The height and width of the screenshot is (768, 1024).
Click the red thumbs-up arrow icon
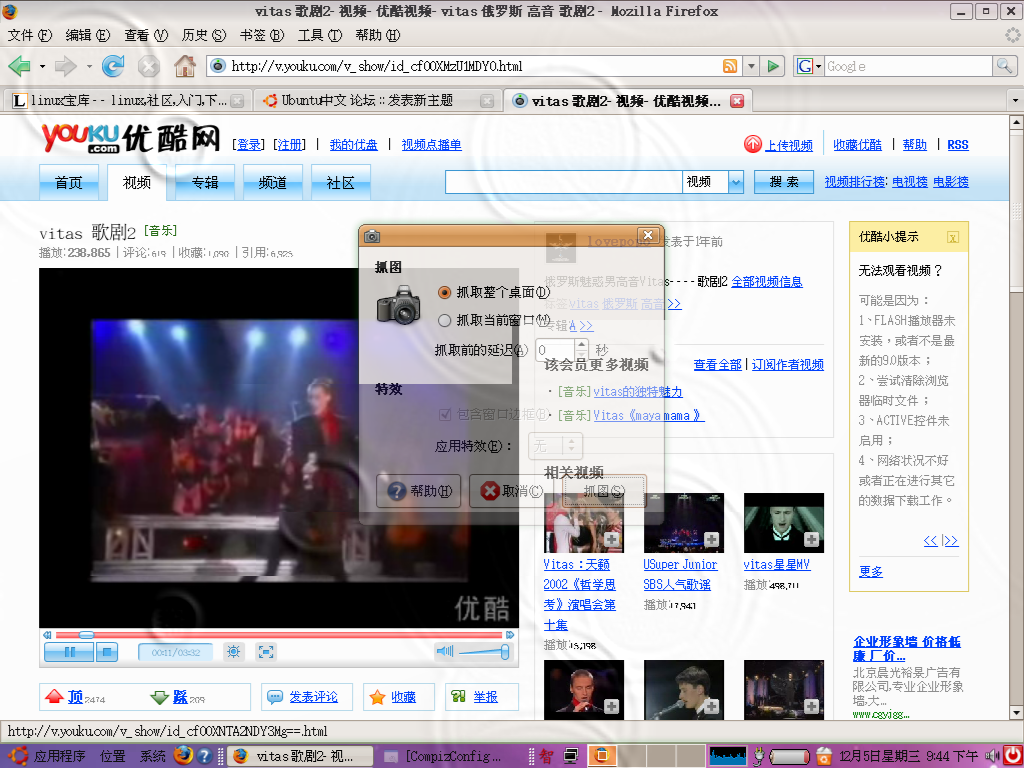[54, 697]
